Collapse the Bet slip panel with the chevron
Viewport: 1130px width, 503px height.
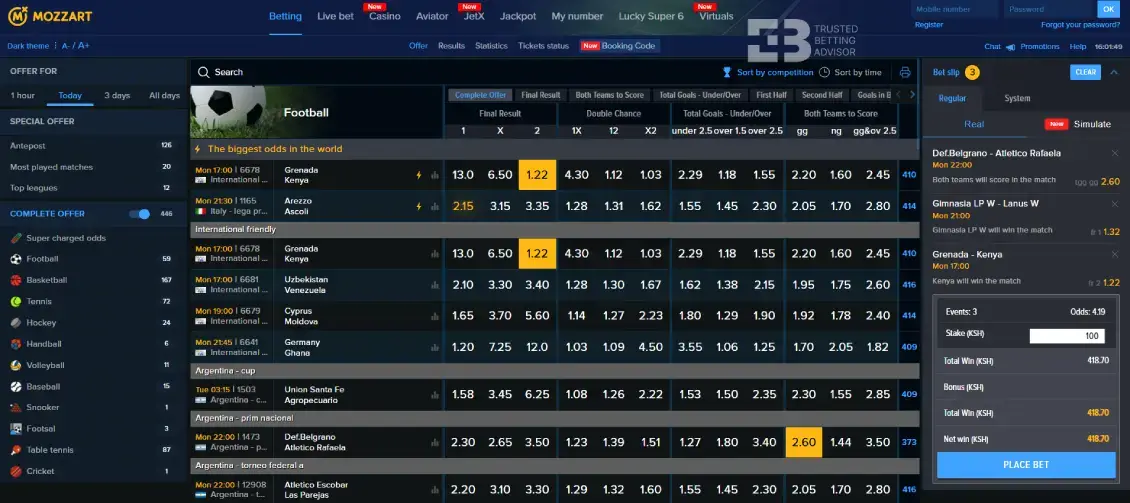pyautogui.click(x=1115, y=72)
